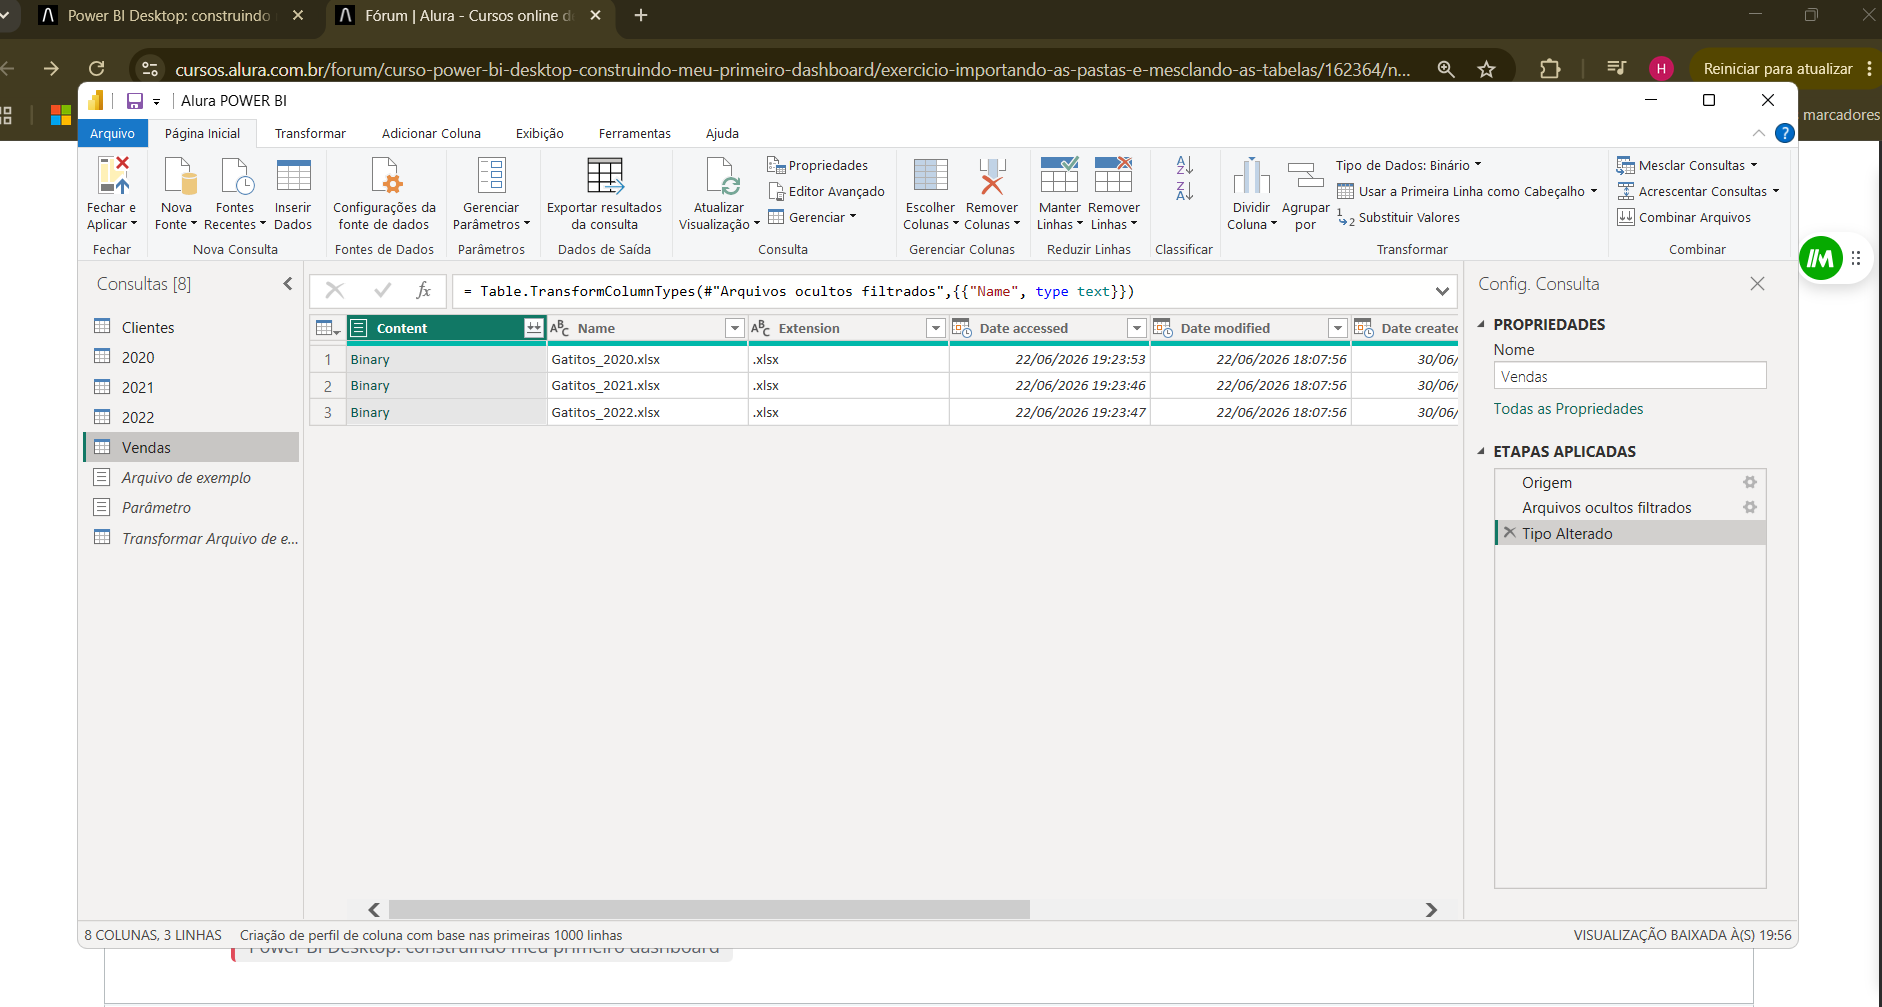Open gear for Arquivos ocultos filtrados step

click(x=1750, y=507)
